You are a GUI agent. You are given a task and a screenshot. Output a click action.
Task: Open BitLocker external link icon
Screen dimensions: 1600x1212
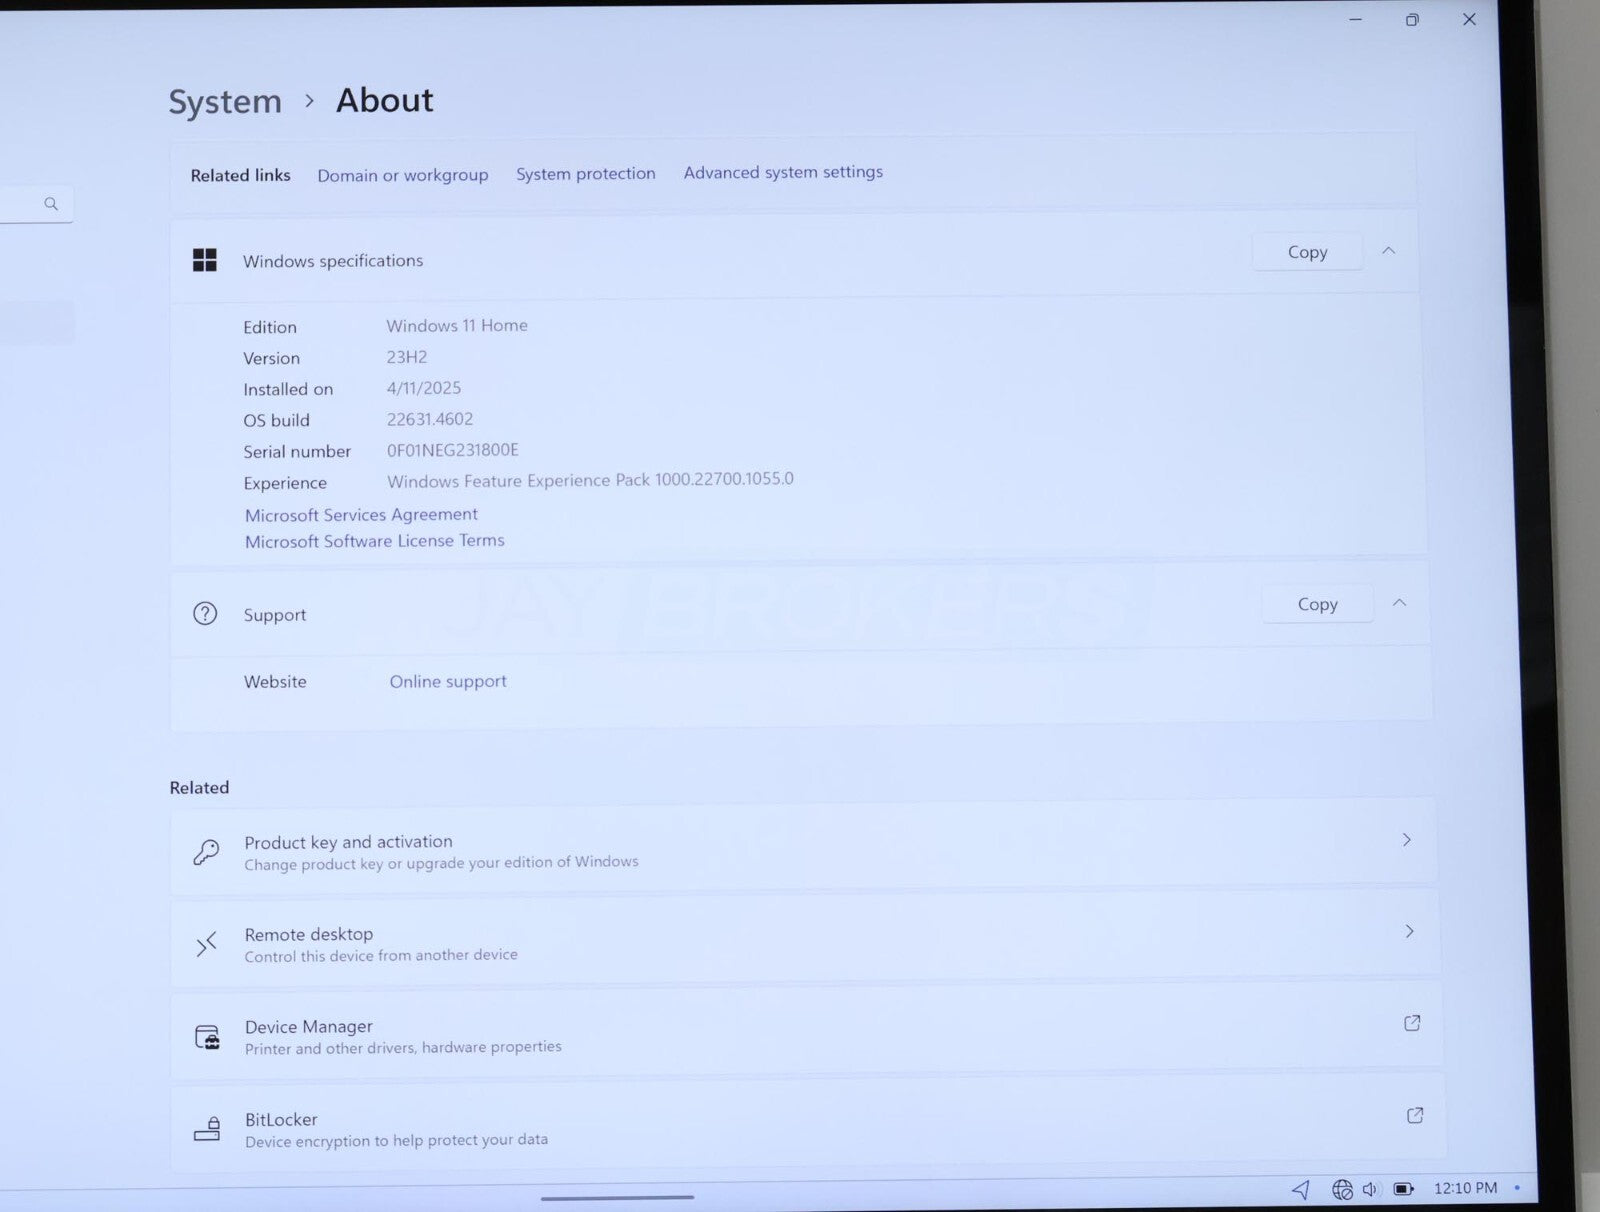[x=1415, y=1115]
